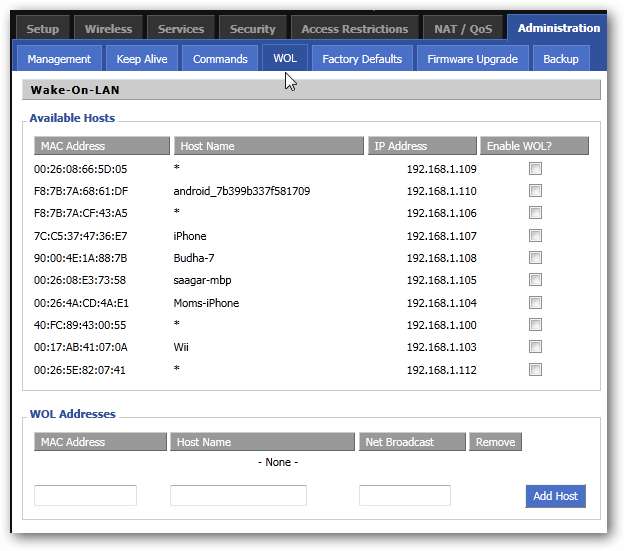
Task: Select WOL checkbox for Moms-iPhone
Action: point(536,303)
